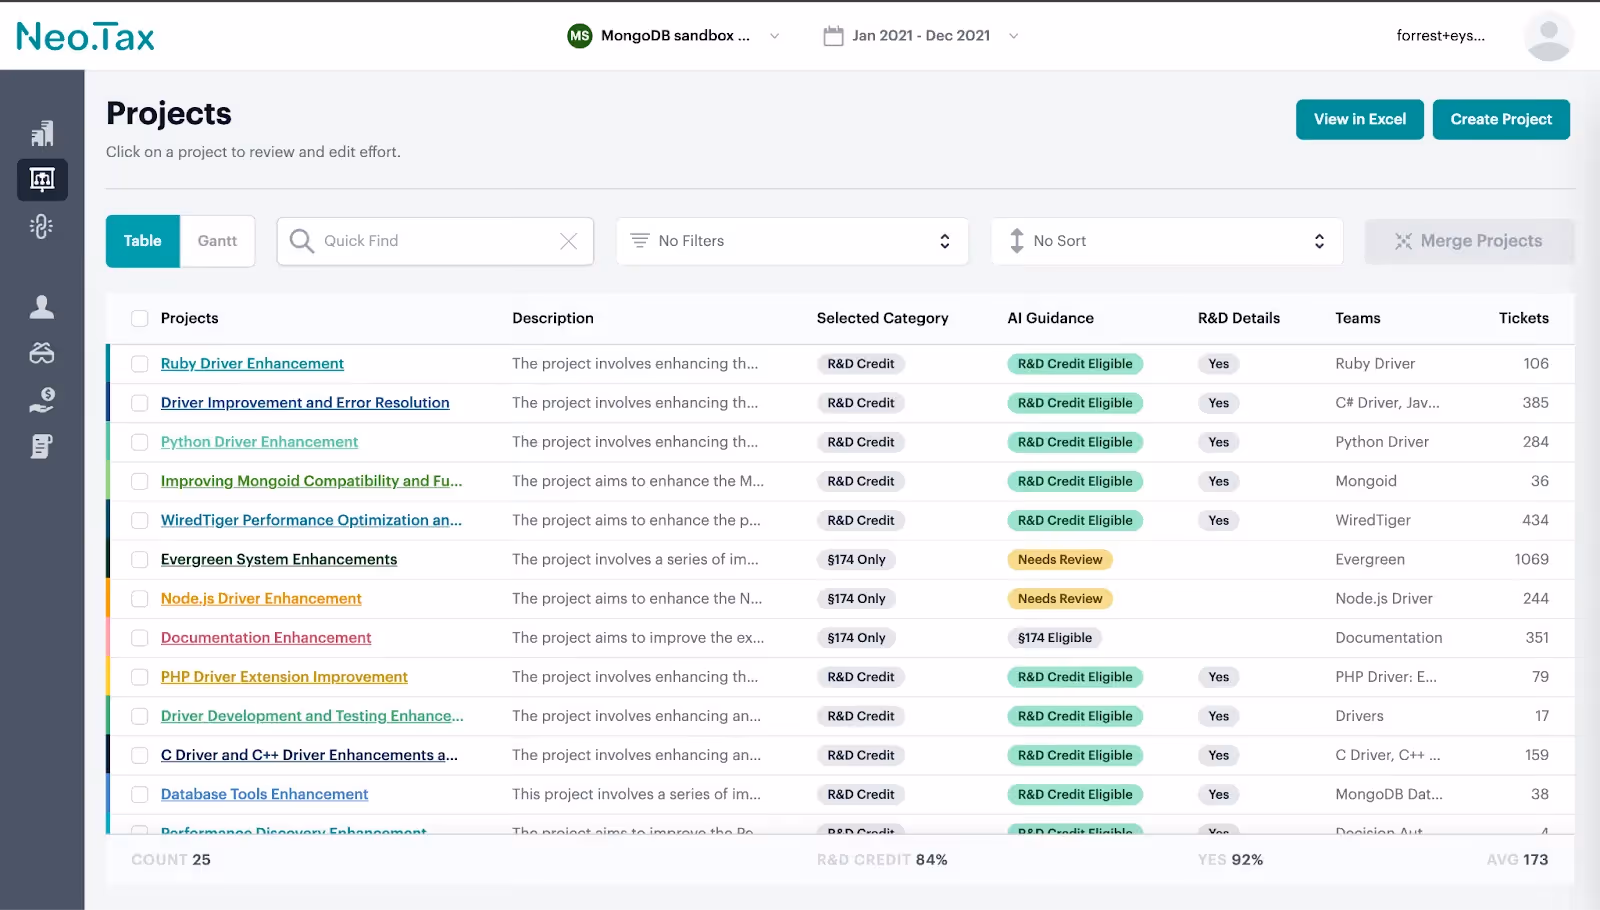The width and height of the screenshot is (1600, 910).
Task: Check the Node.js Driver Enhancement checkbox
Action: coord(140,599)
